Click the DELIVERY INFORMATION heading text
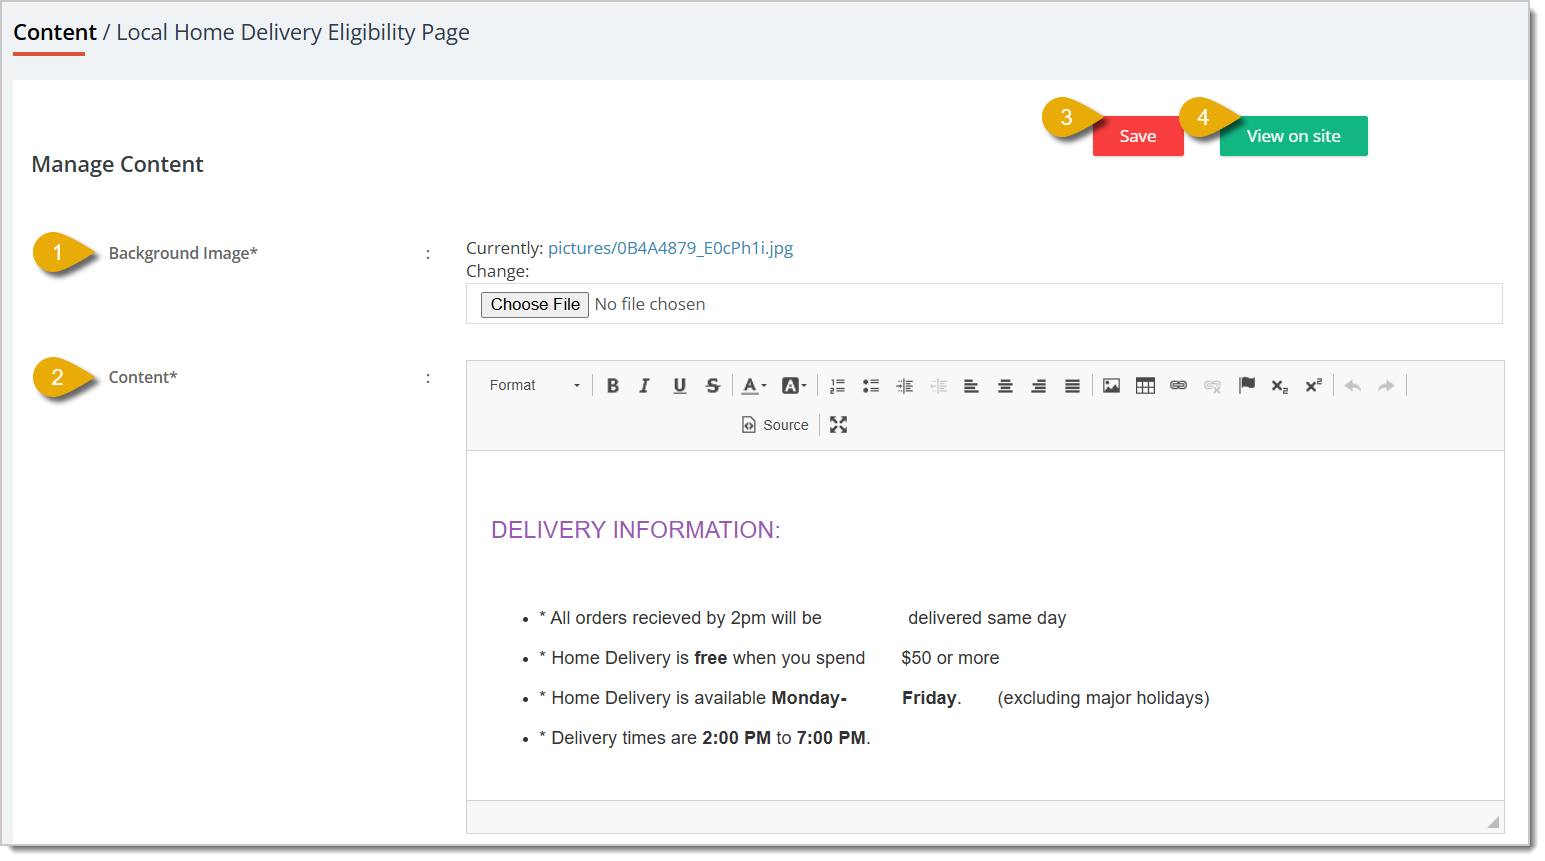 coord(636,530)
